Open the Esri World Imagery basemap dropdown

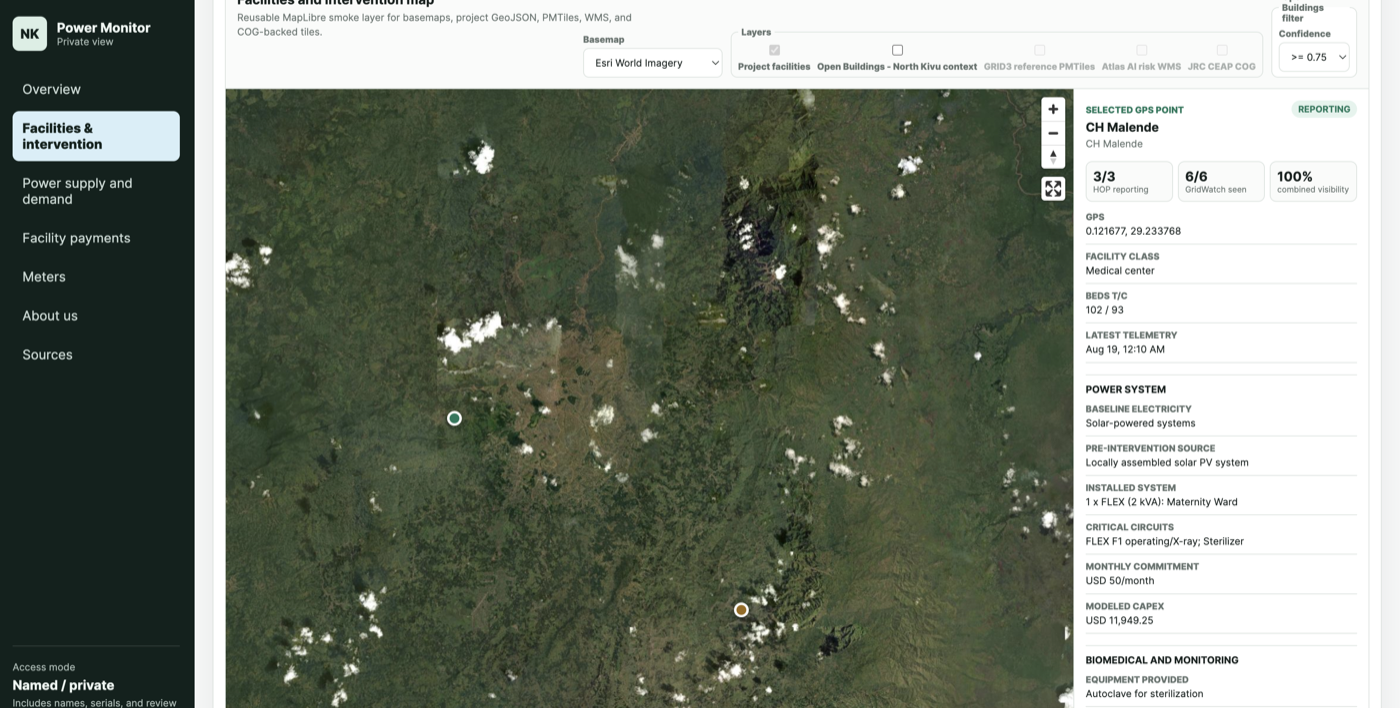coord(652,63)
